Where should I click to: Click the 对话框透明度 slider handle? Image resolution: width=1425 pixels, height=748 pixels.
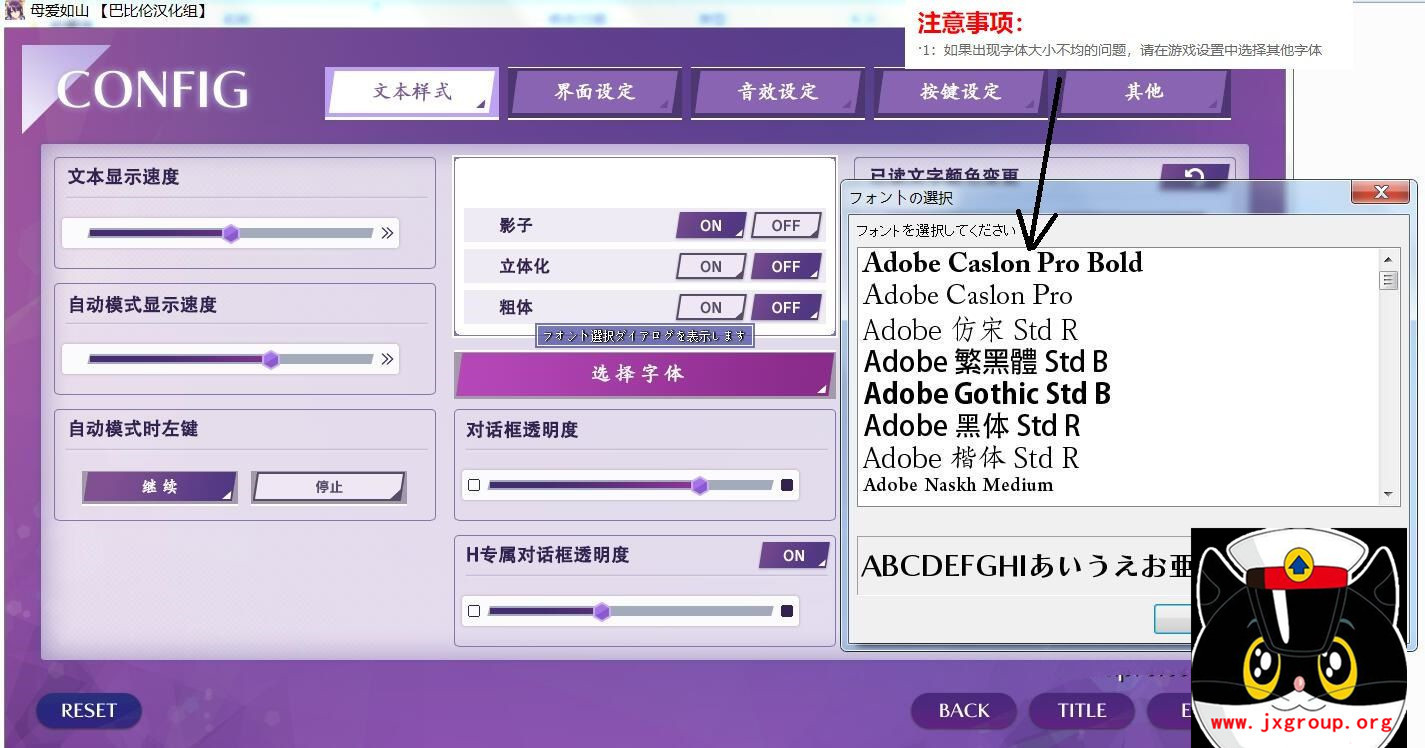point(699,485)
